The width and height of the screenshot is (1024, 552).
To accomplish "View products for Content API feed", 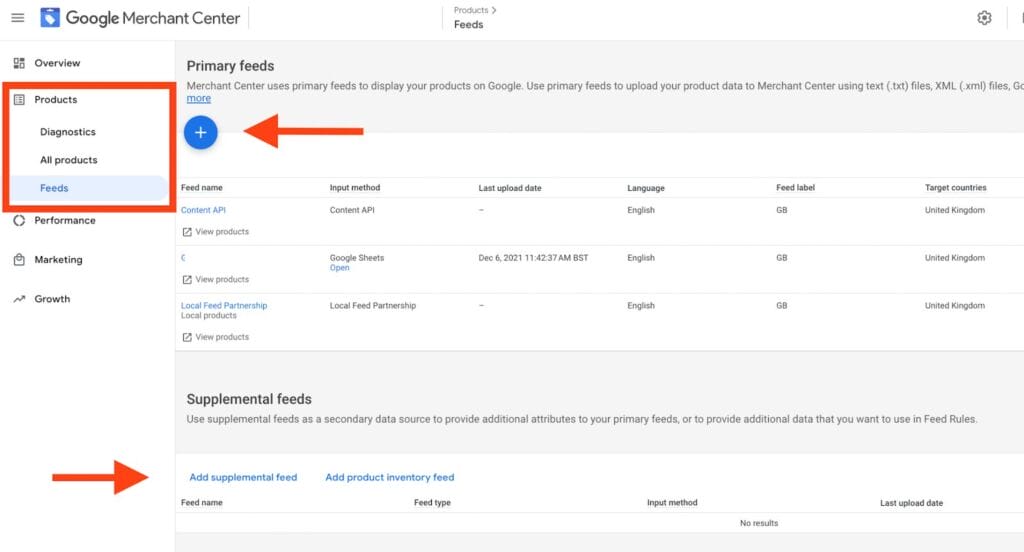I will (222, 232).
